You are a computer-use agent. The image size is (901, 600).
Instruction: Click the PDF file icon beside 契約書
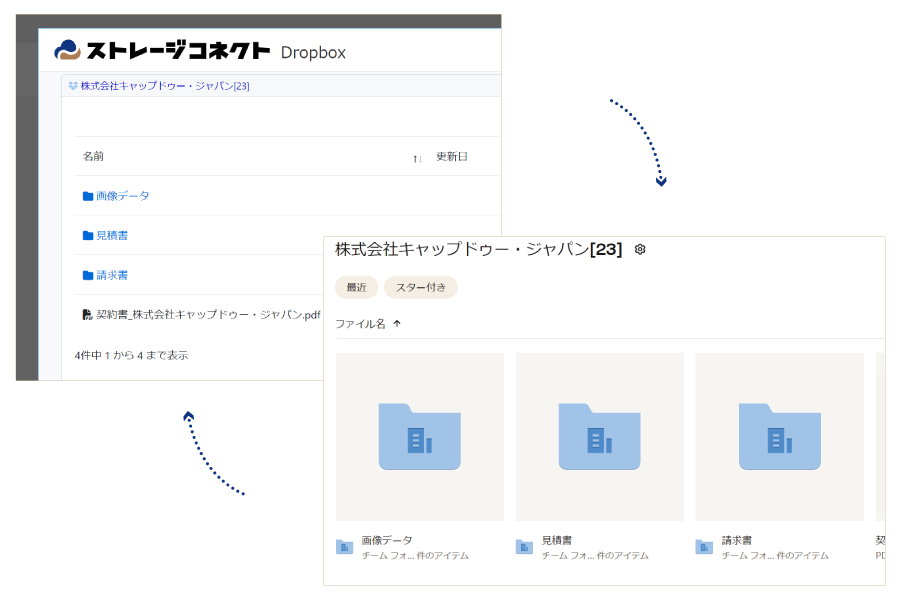tap(87, 314)
